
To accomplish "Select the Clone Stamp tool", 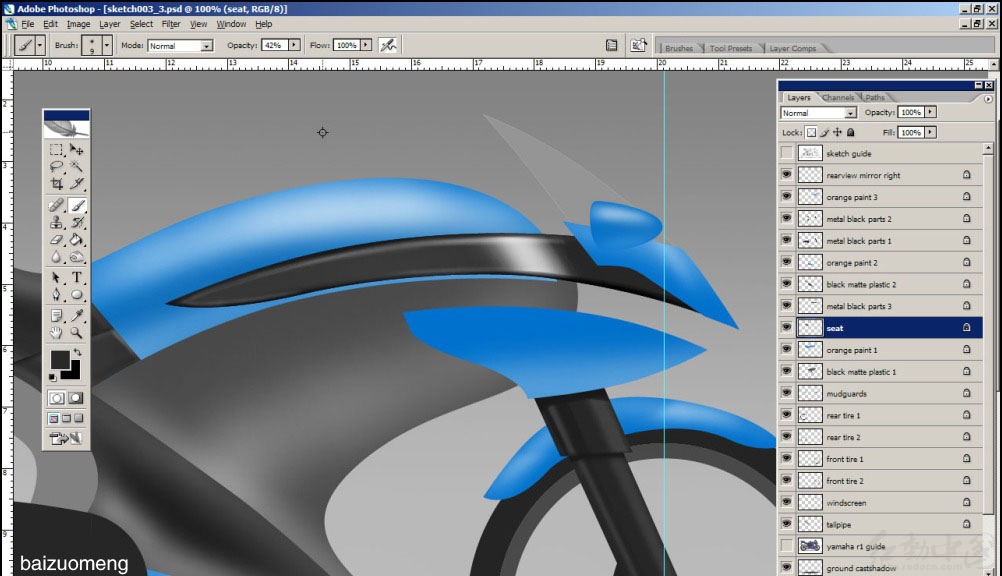I will 56,222.
